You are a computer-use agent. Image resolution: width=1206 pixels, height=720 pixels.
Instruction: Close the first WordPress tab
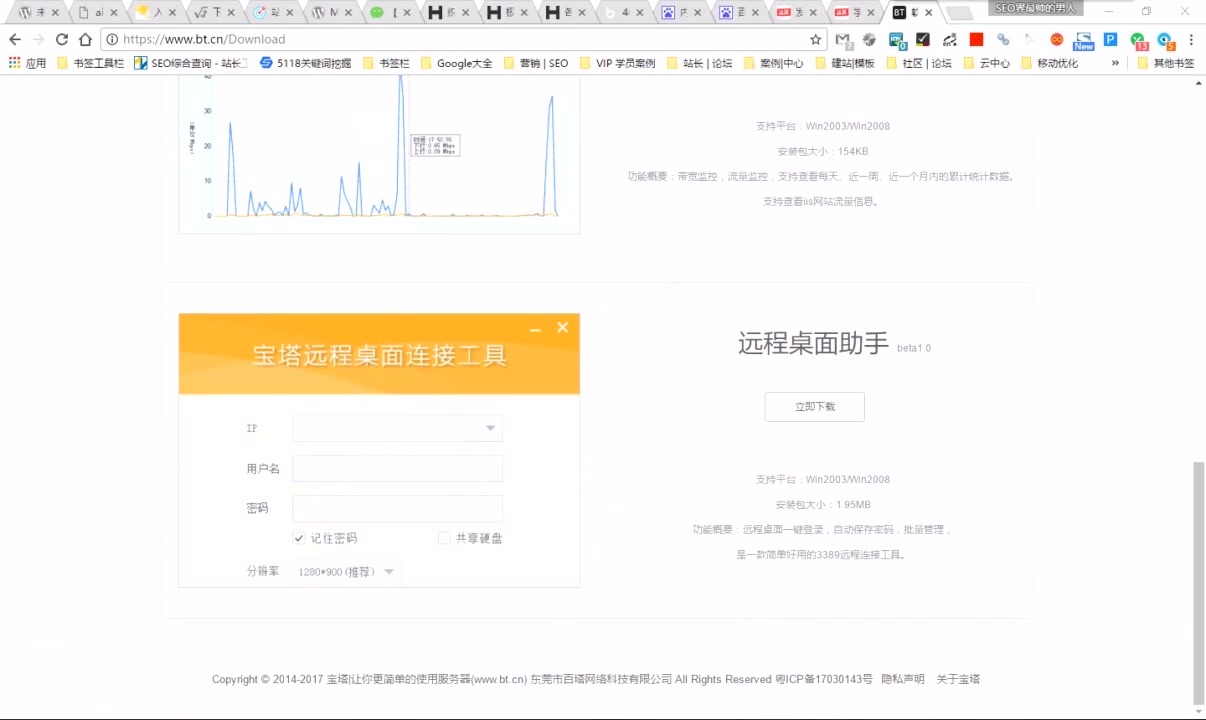coord(55,13)
